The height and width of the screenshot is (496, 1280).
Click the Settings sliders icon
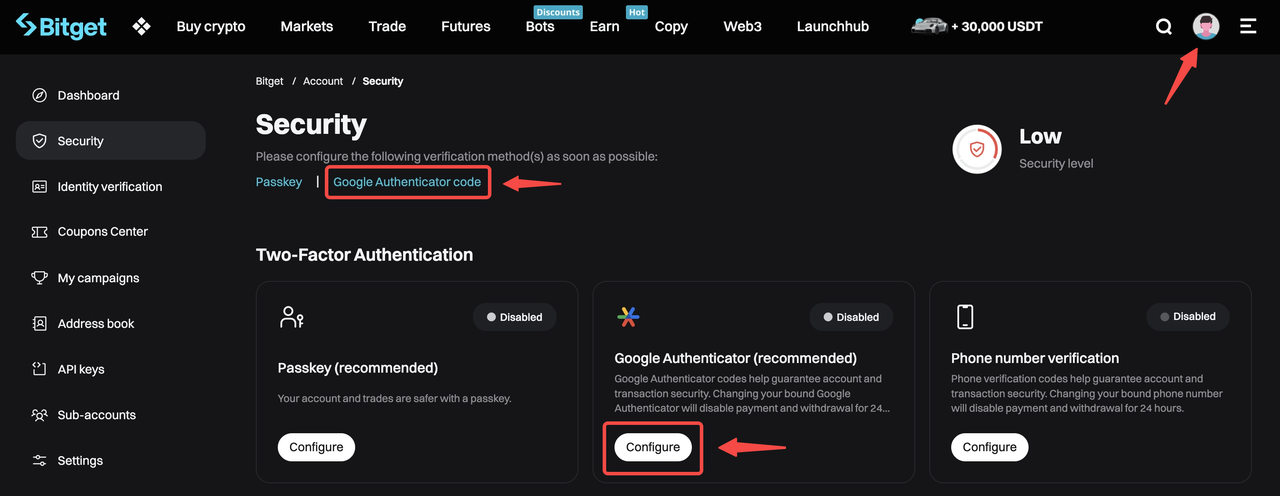40,461
